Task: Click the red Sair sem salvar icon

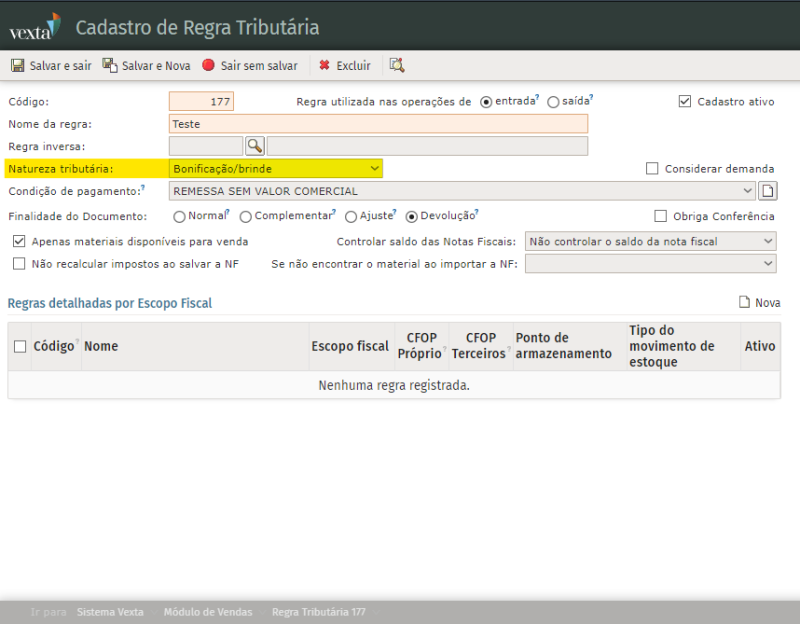Action: [208, 66]
